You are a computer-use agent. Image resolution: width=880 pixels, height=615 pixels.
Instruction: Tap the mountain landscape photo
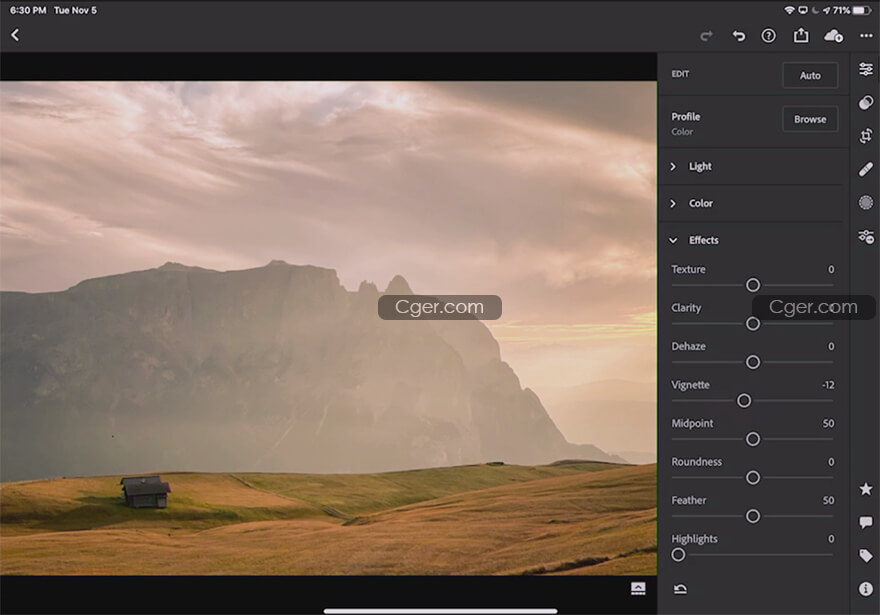point(328,328)
